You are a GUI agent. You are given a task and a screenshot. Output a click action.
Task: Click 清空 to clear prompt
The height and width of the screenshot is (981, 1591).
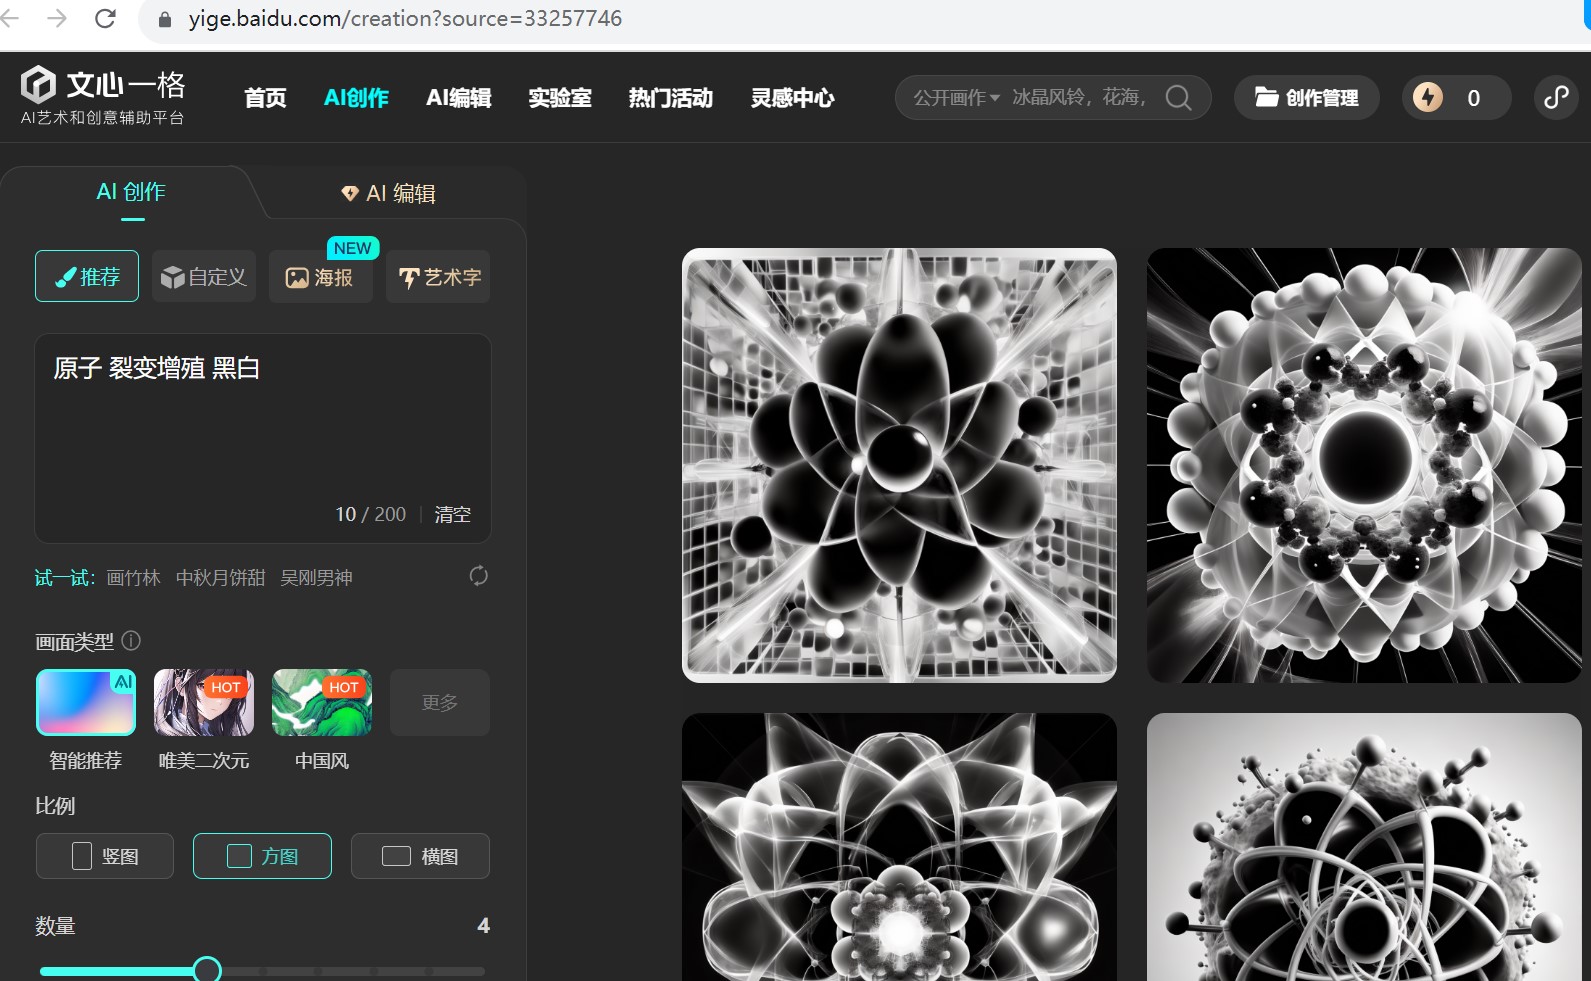click(x=452, y=514)
